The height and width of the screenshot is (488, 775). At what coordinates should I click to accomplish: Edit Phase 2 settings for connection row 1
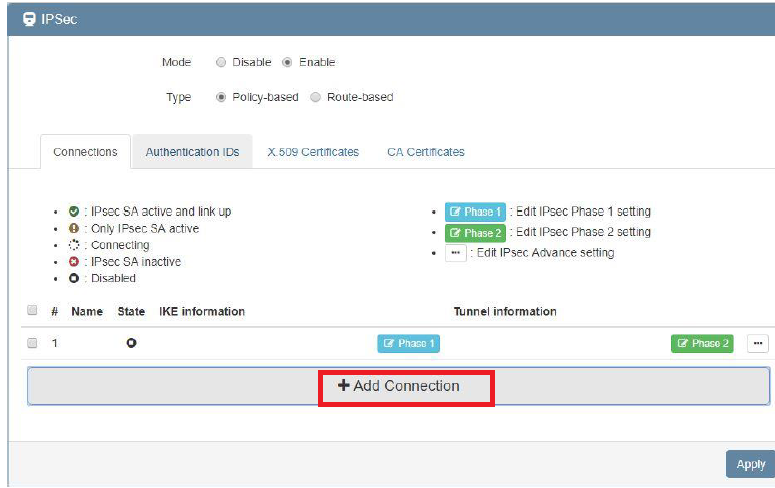click(x=701, y=343)
